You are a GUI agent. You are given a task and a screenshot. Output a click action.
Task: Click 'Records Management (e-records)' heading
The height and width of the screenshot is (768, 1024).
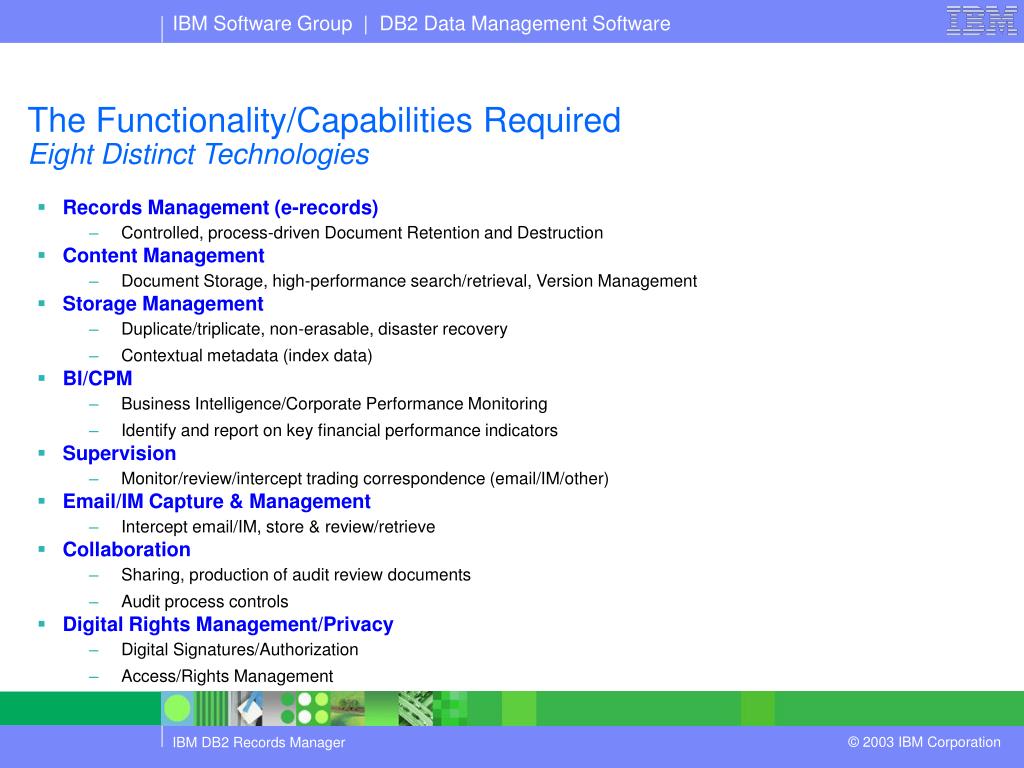220,208
